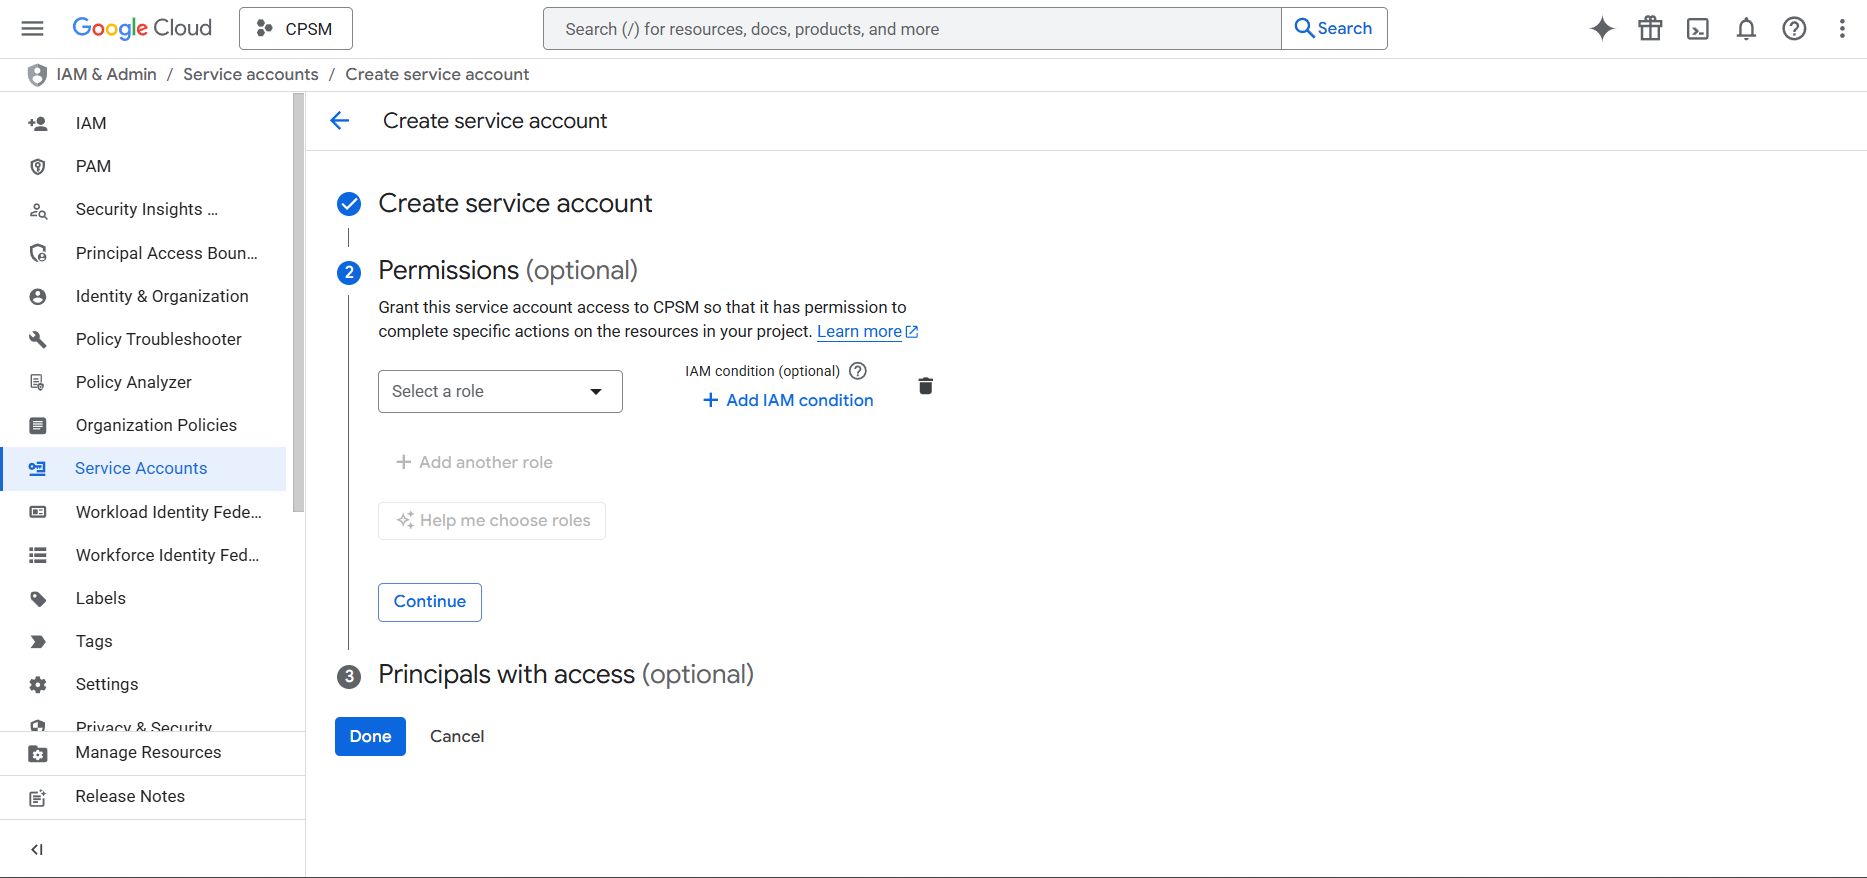
Task: Expand the Select a role dropdown
Action: pyautogui.click(x=500, y=391)
